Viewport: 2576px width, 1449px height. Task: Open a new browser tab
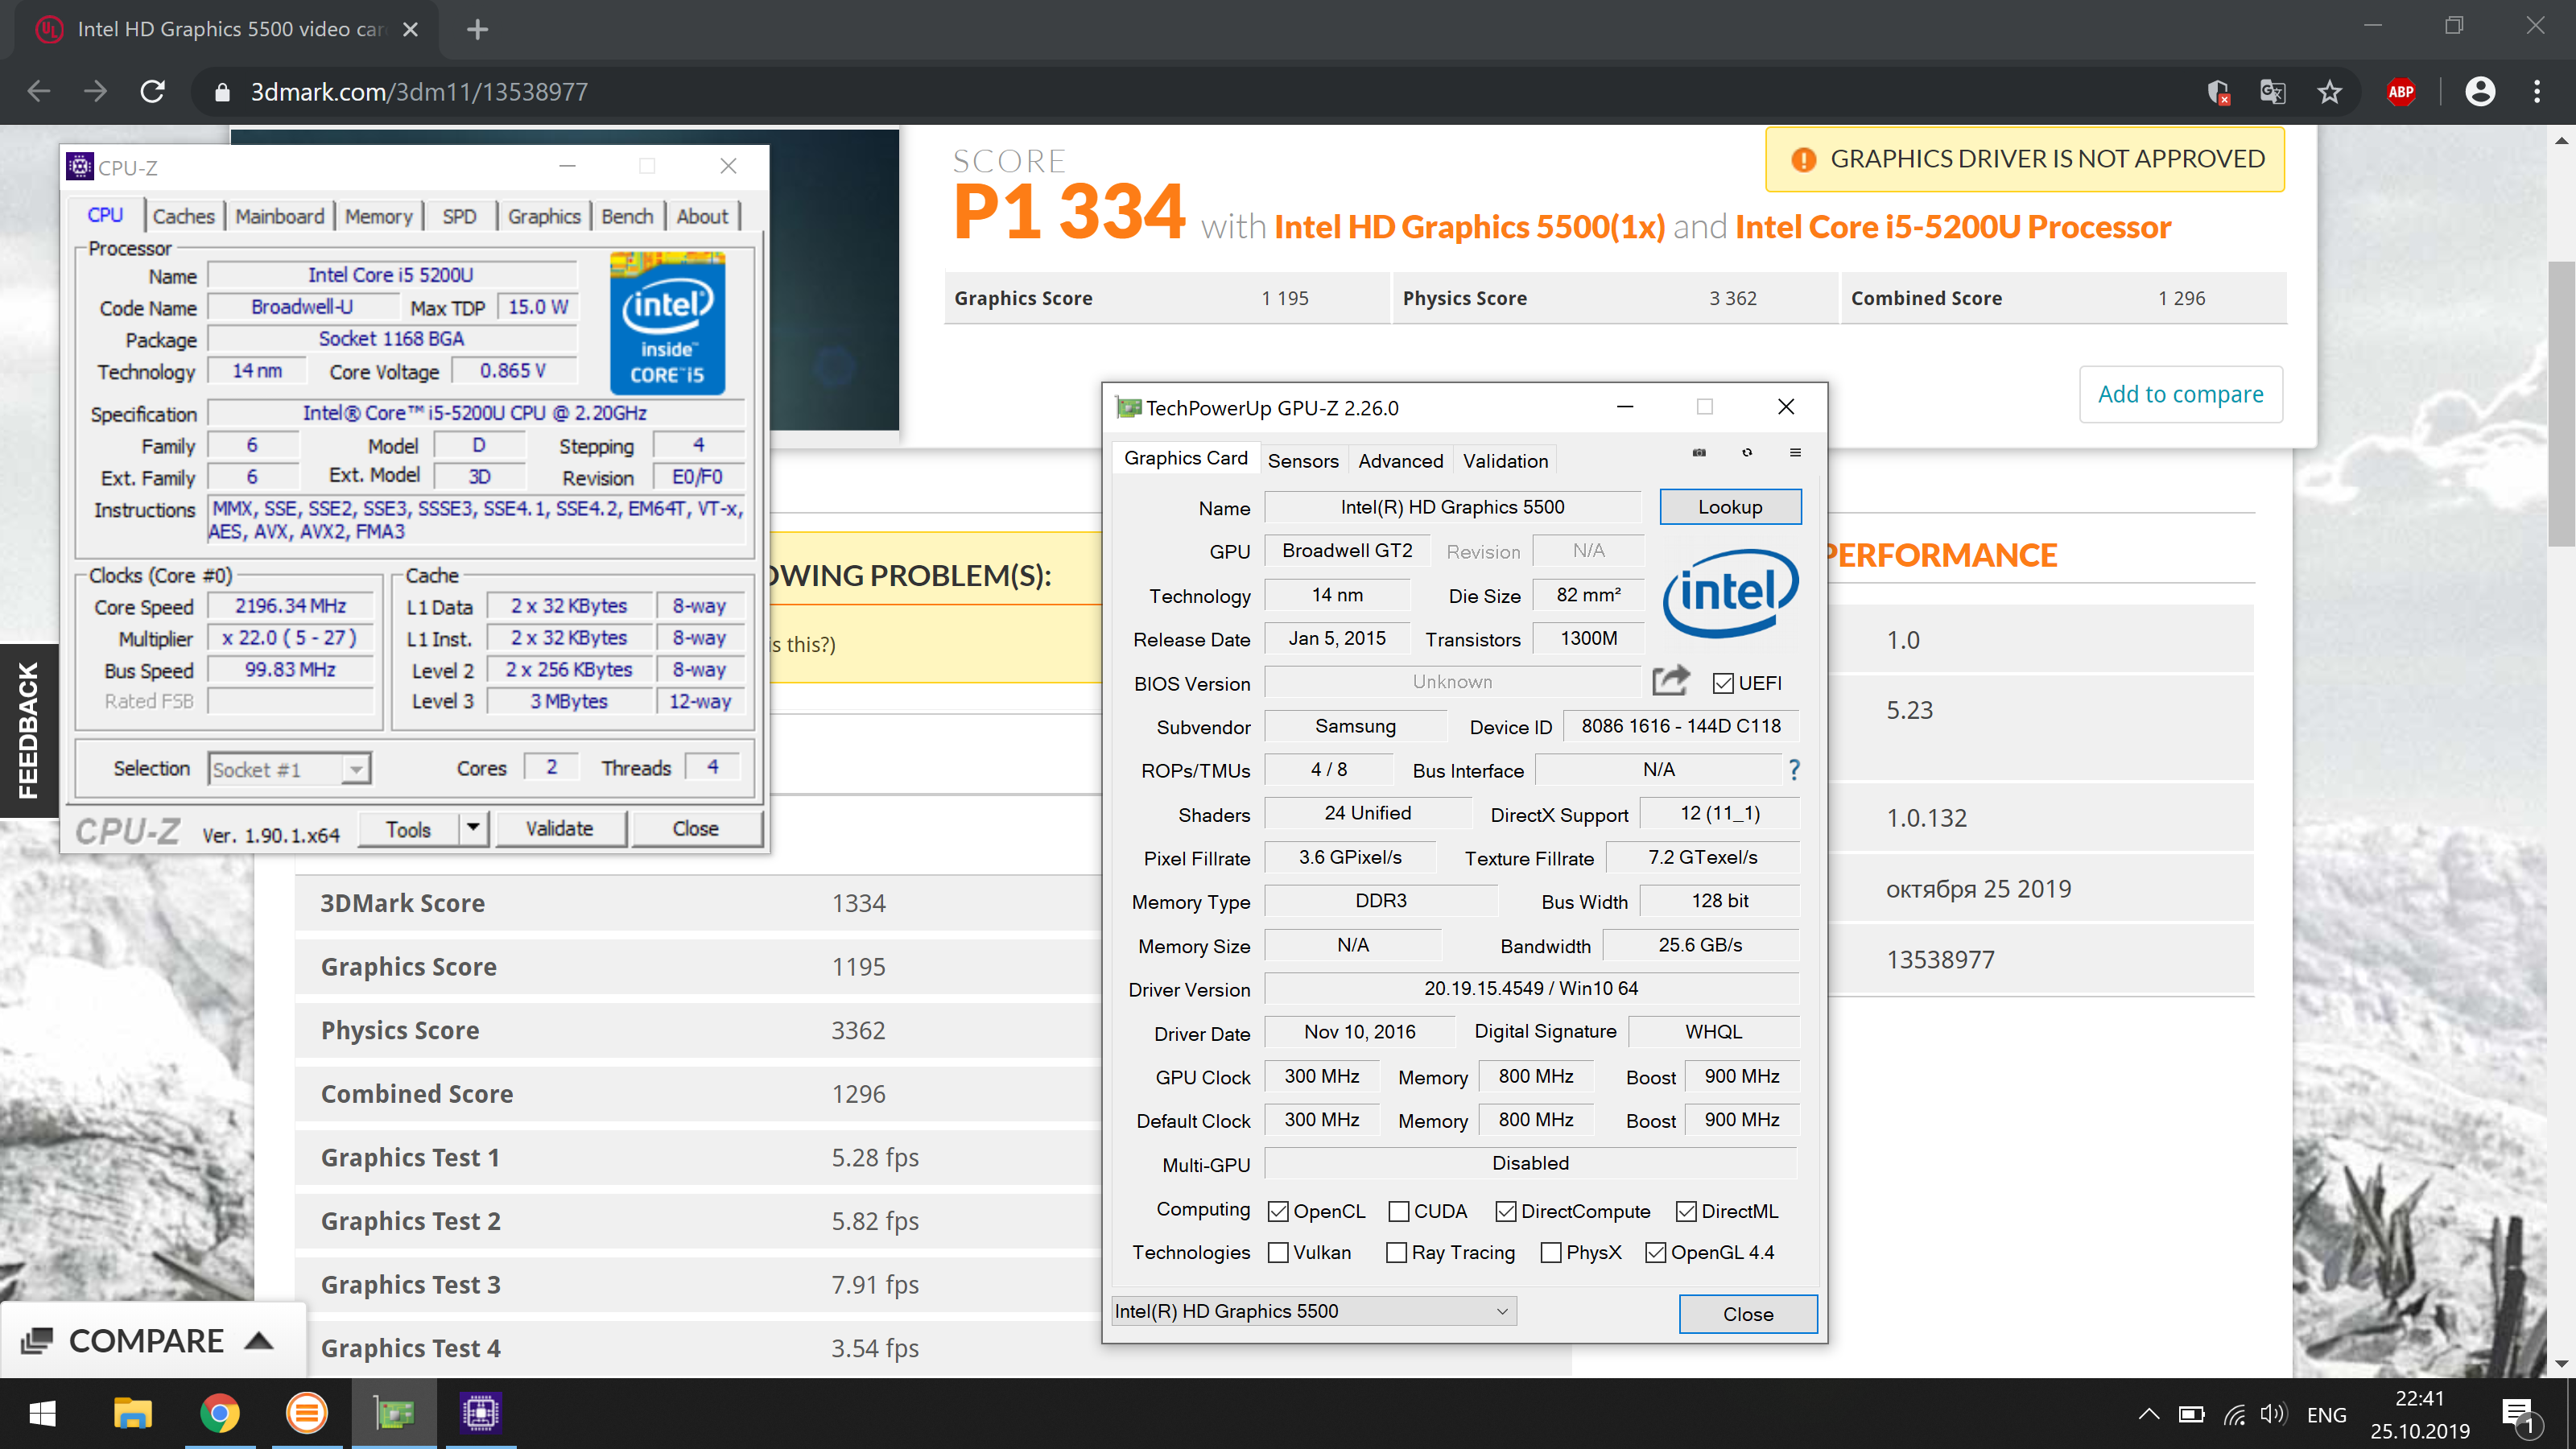point(477,29)
